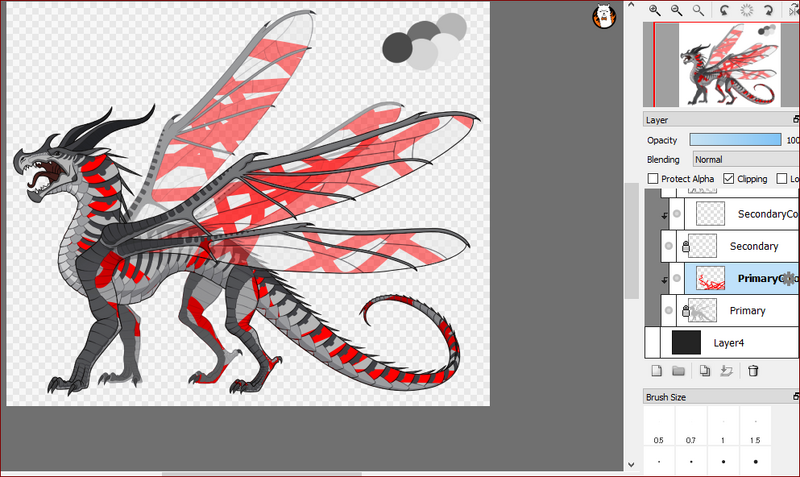Image resolution: width=800 pixels, height=477 pixels.
Task: Open PrimaryColor layer settings gear
Action: [x=788, y=279]
